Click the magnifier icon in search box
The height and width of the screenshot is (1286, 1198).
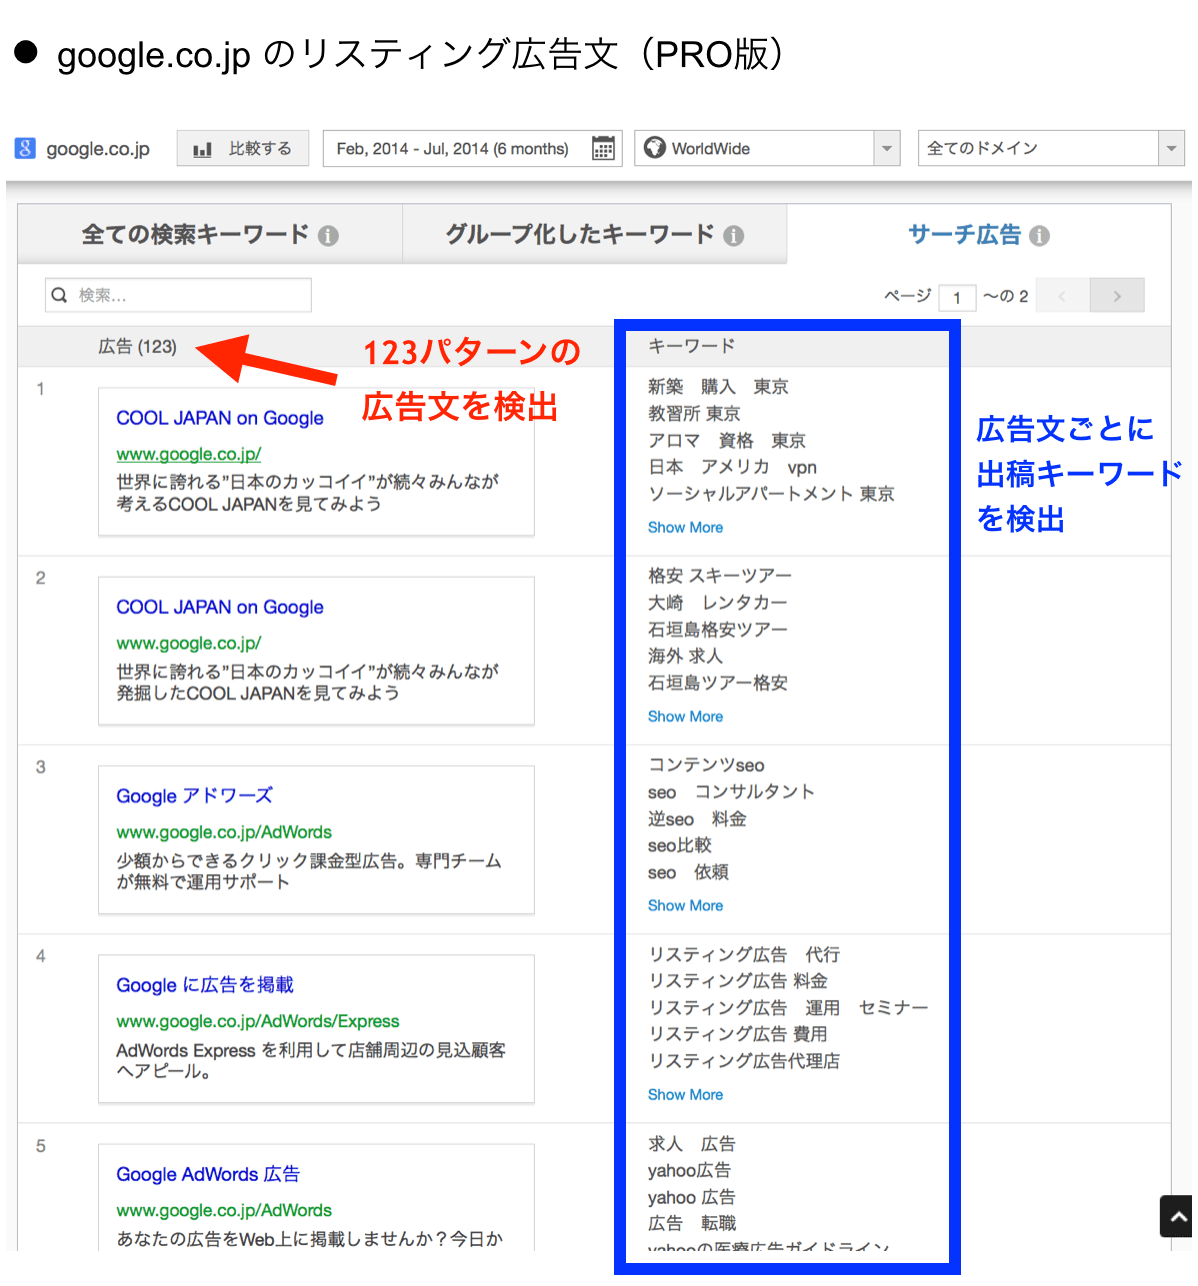point(59,295)
